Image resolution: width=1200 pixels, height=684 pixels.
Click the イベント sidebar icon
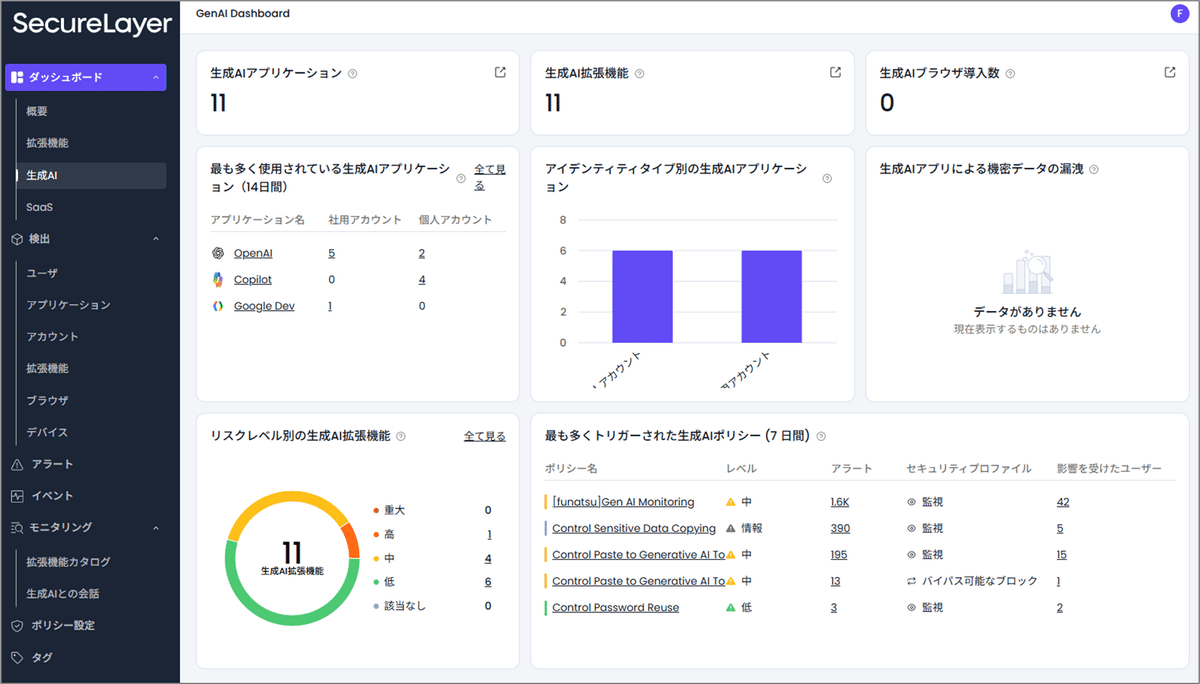click(17, 496)
